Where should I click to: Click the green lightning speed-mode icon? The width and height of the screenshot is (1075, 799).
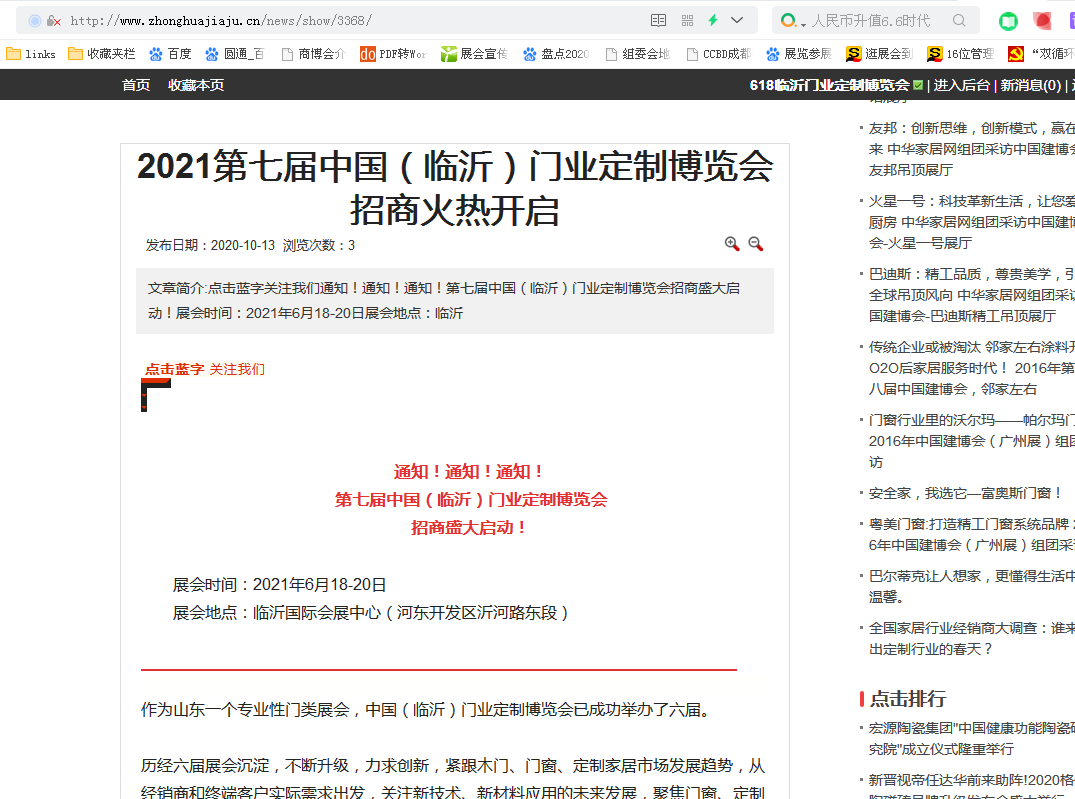coord(713,20)
